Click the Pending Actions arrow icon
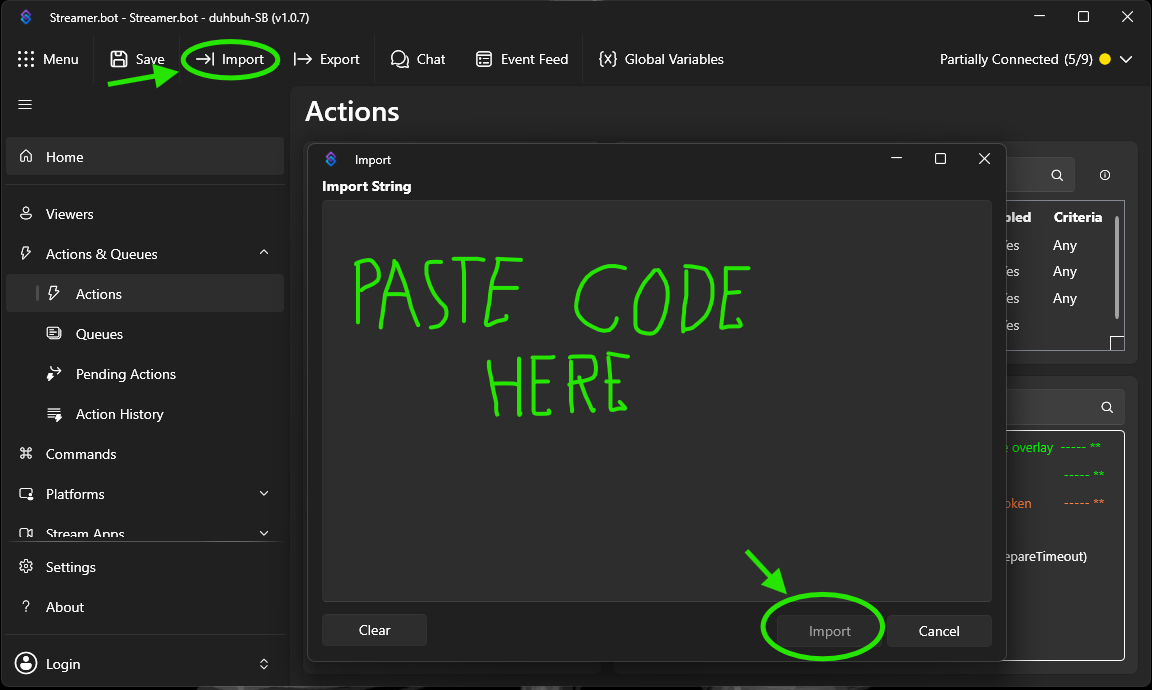 click(x=54, y=373)
